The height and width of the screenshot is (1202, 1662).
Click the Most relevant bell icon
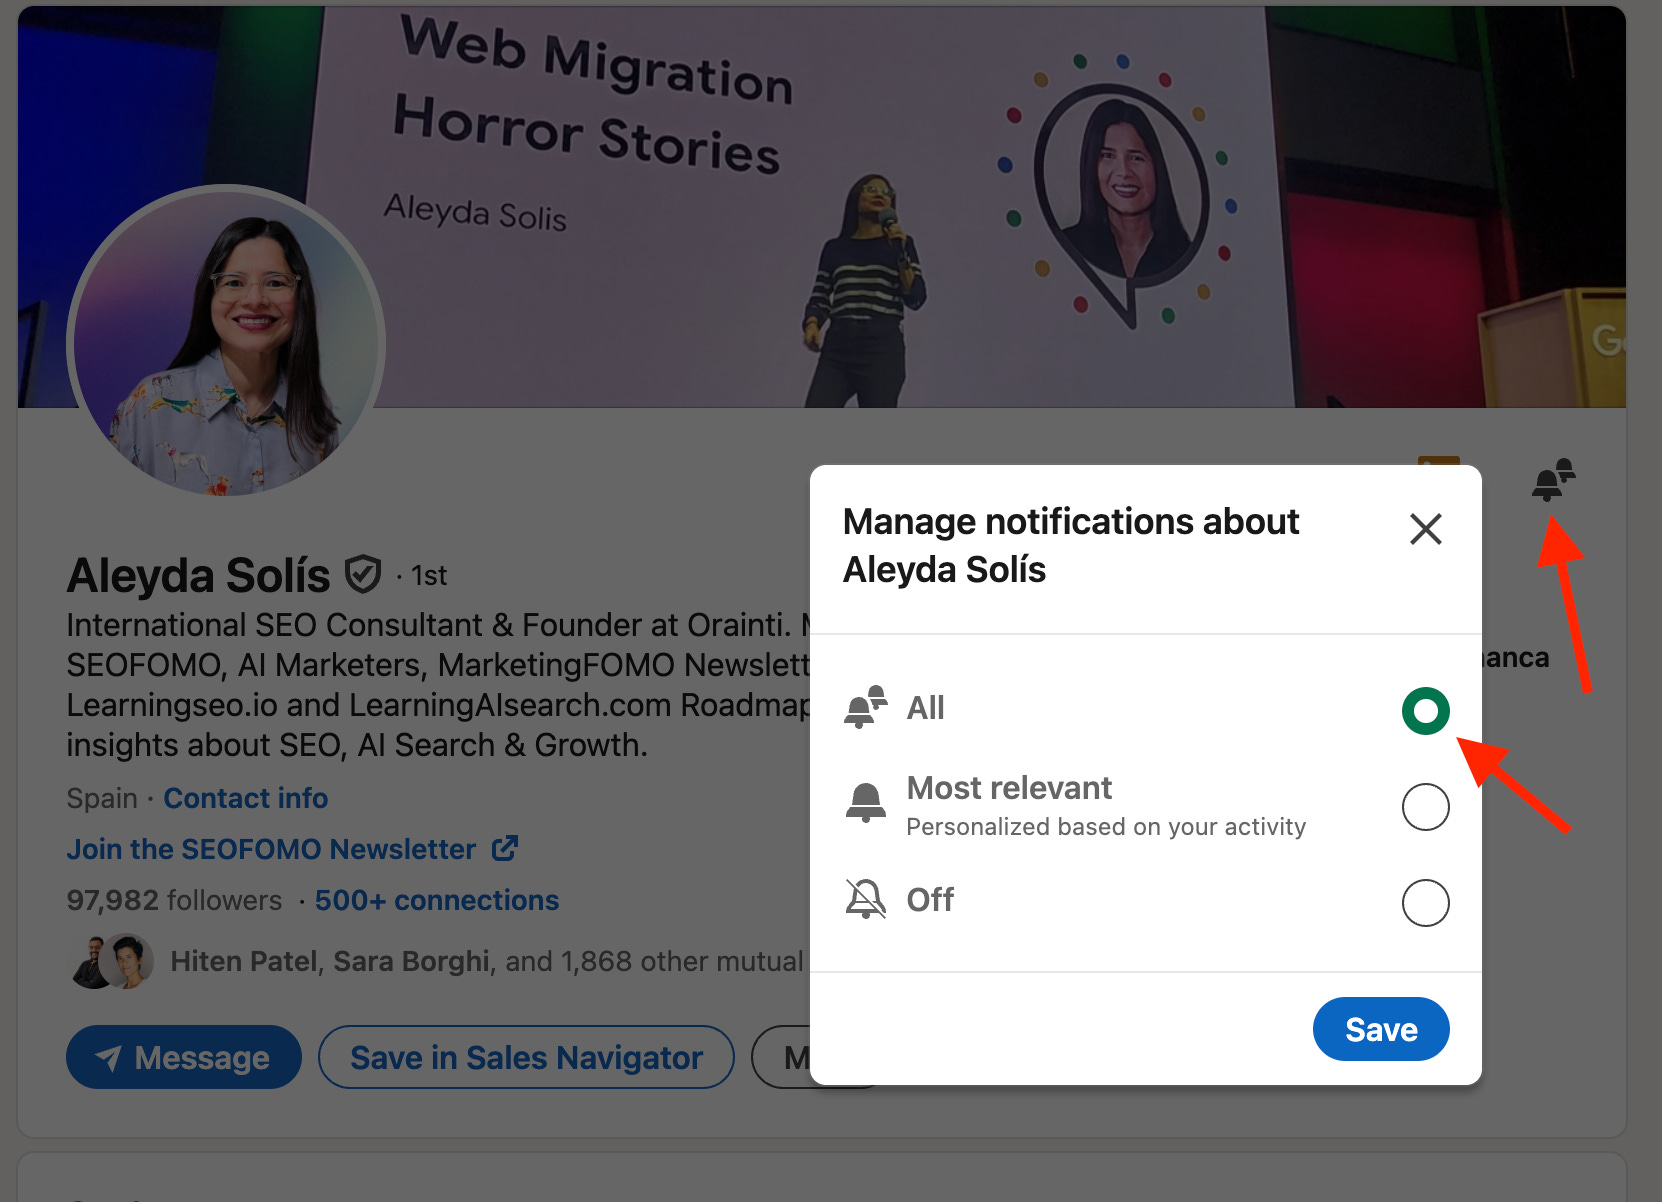tap(866, 803)
